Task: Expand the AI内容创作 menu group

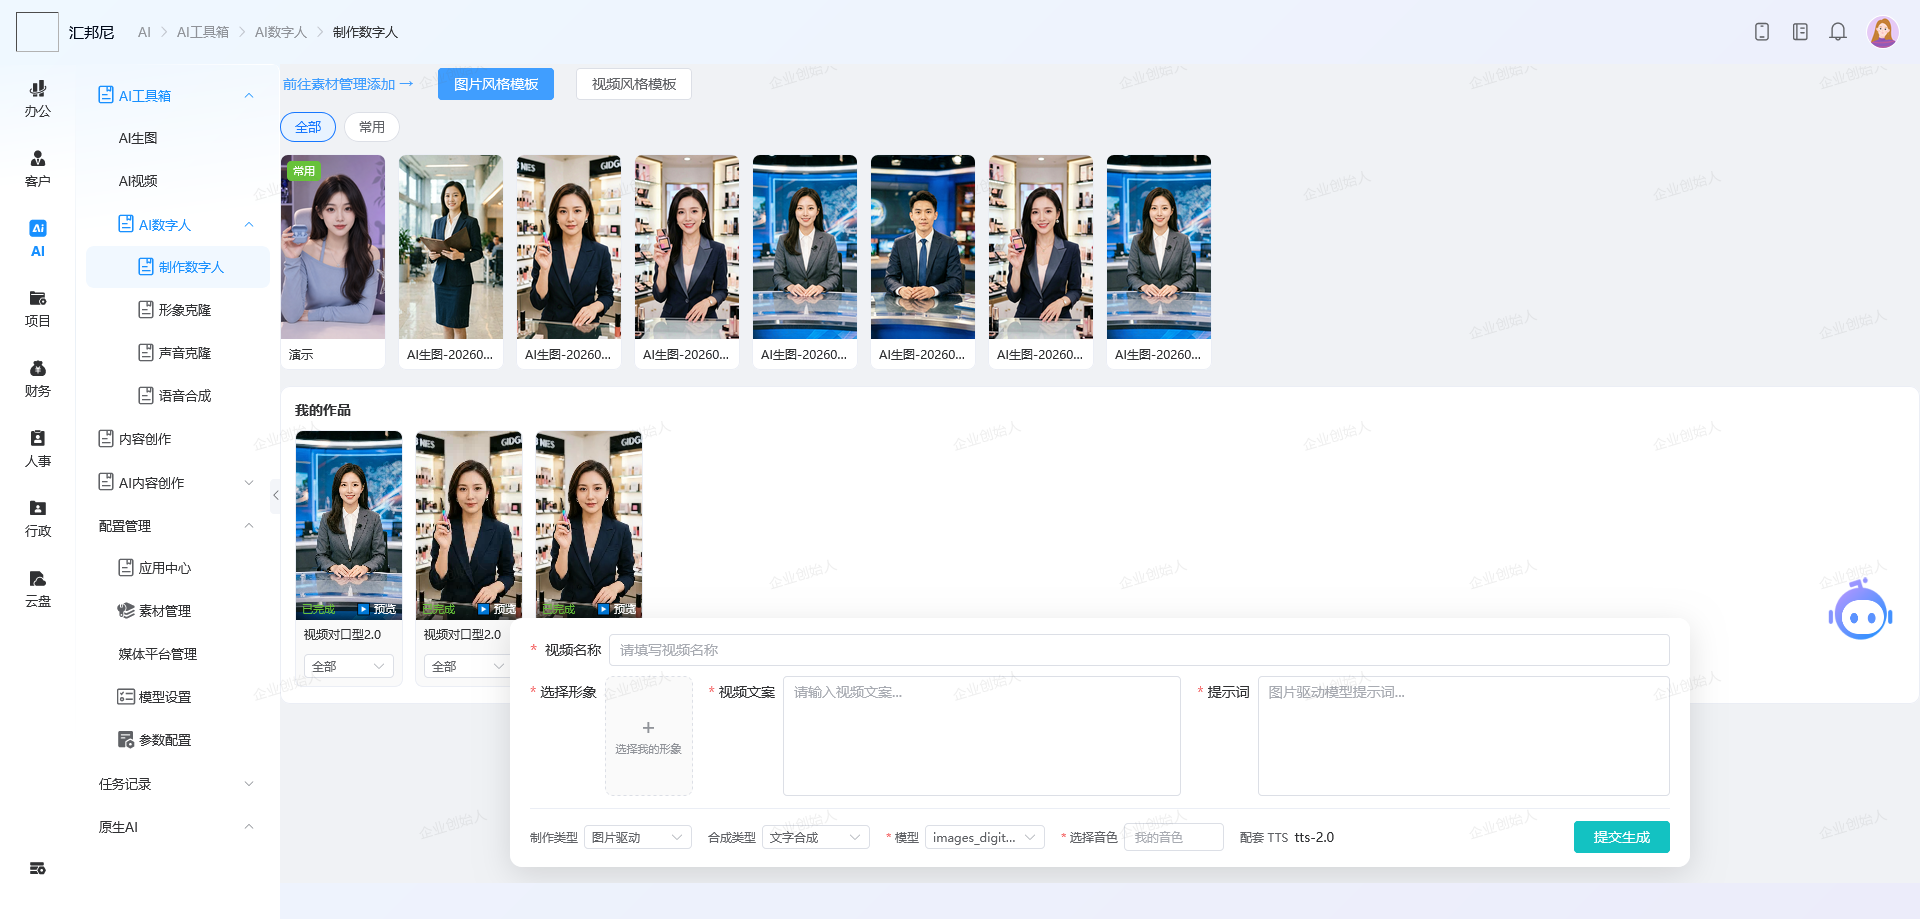Action: pyautogui.click(x=249, y=483)
